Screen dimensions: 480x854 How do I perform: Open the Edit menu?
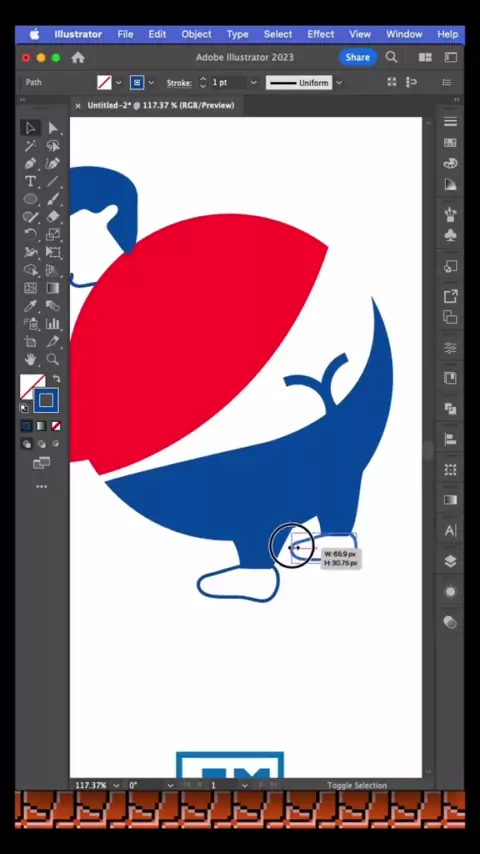coord(157,34)
